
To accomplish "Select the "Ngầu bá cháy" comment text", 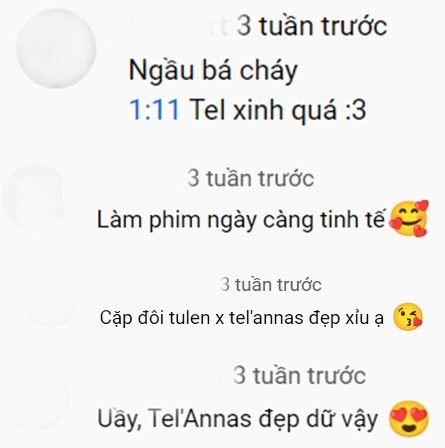I will click(x=213, y=71).
